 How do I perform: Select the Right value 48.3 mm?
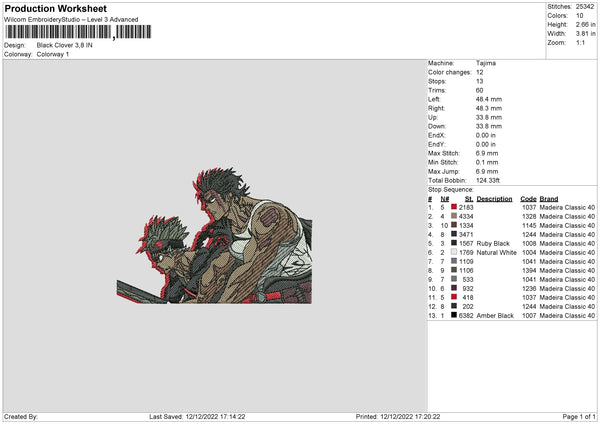tap(489, 108)
